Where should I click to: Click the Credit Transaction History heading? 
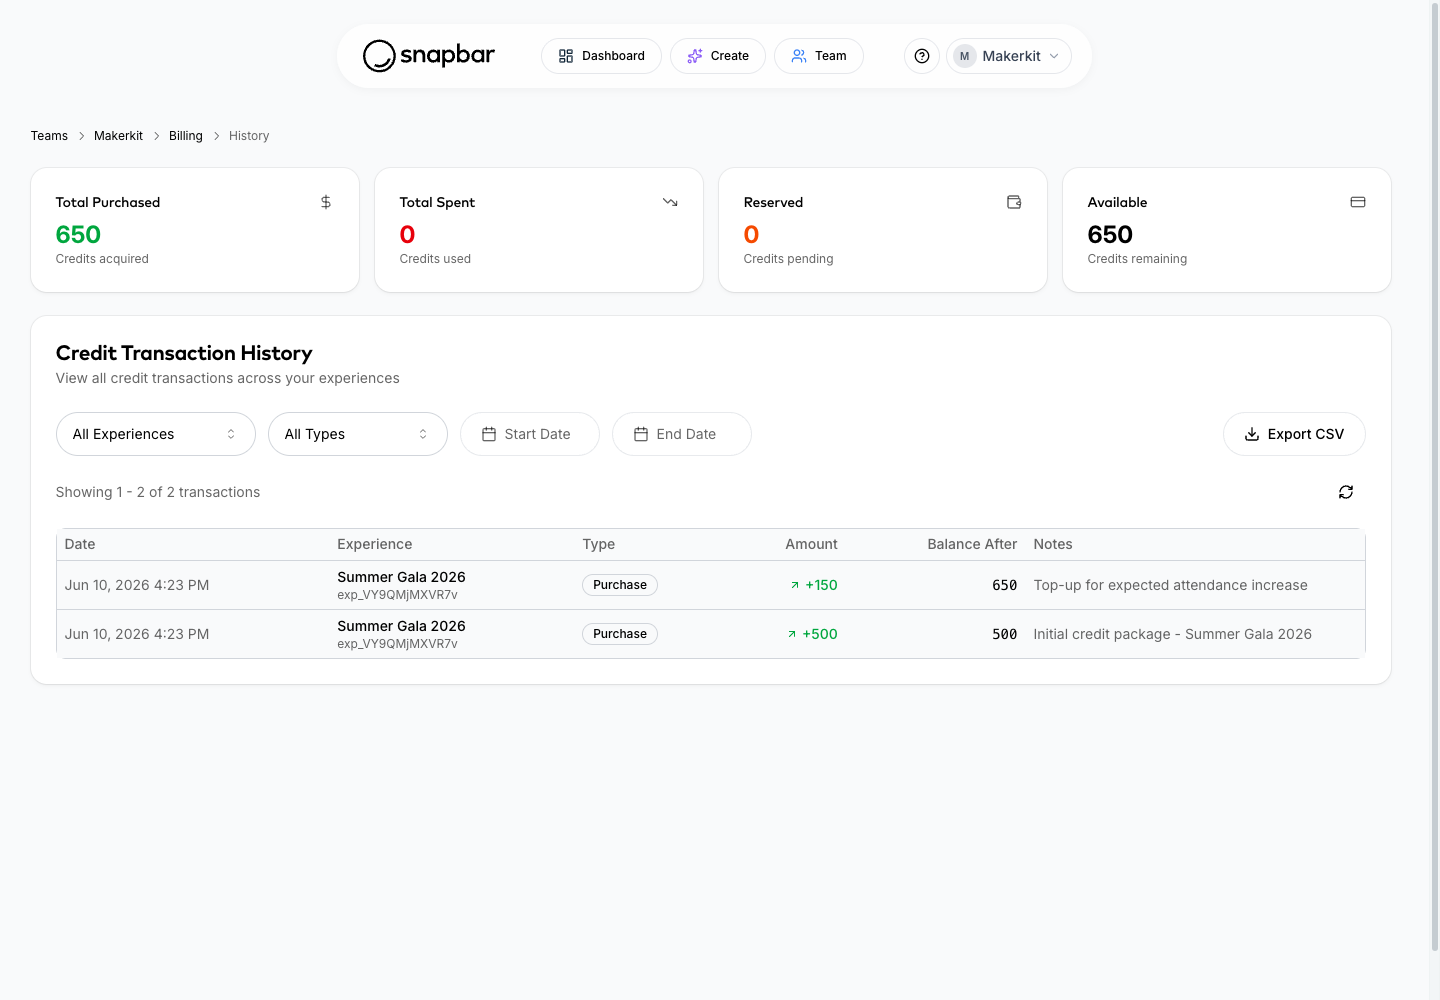click(184, 353)
